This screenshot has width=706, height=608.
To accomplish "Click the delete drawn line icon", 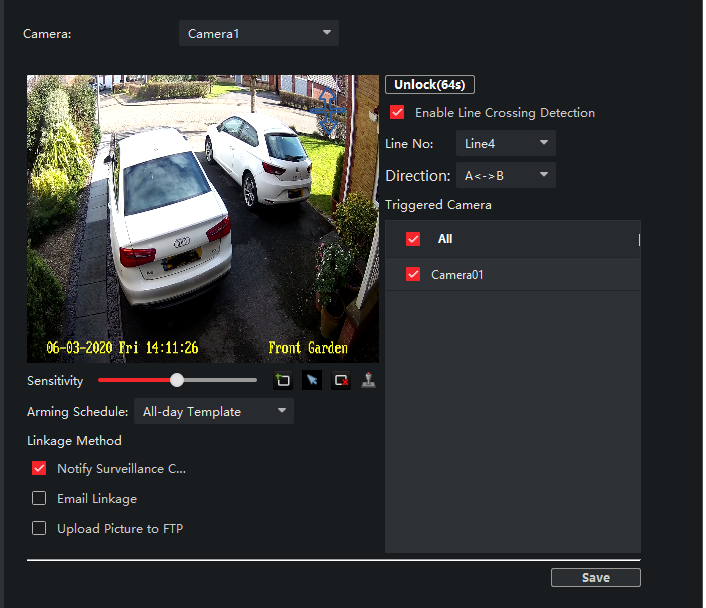I will pyautogui.click(x=341, y=381).
